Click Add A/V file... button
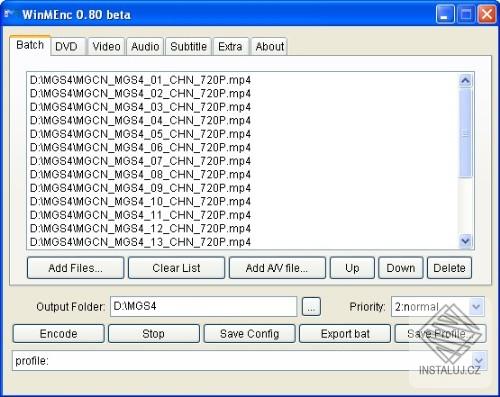This screenshot has height=397, width=500. click(277, 268)
